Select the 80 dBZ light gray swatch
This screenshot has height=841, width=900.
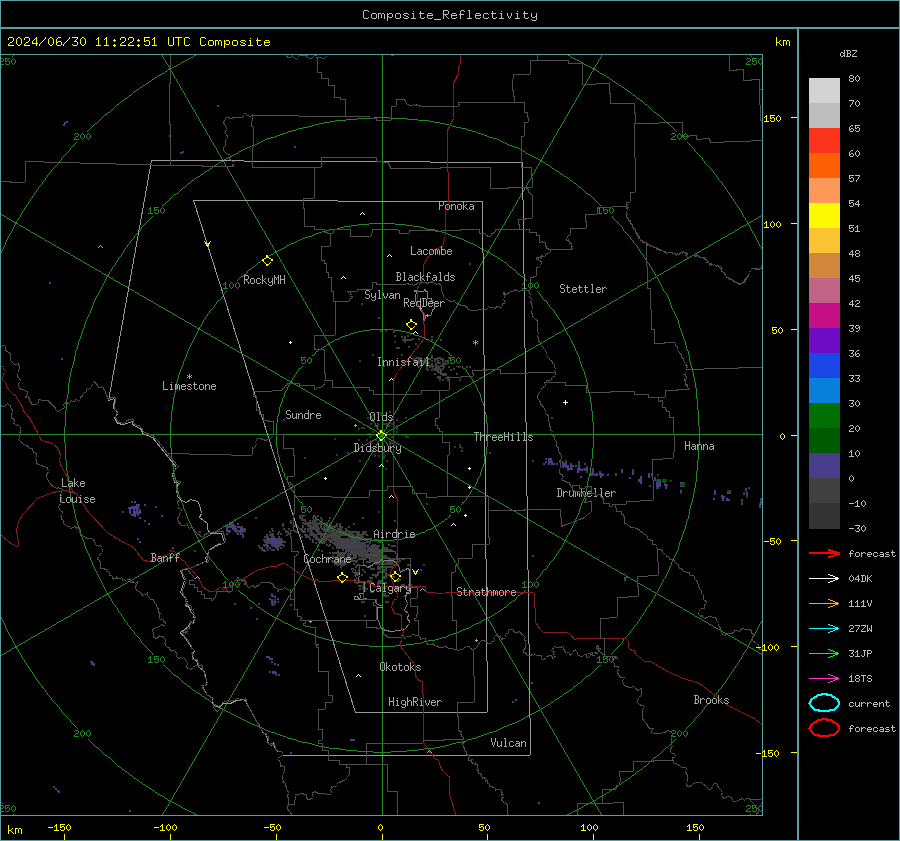[x=824, y=90]
